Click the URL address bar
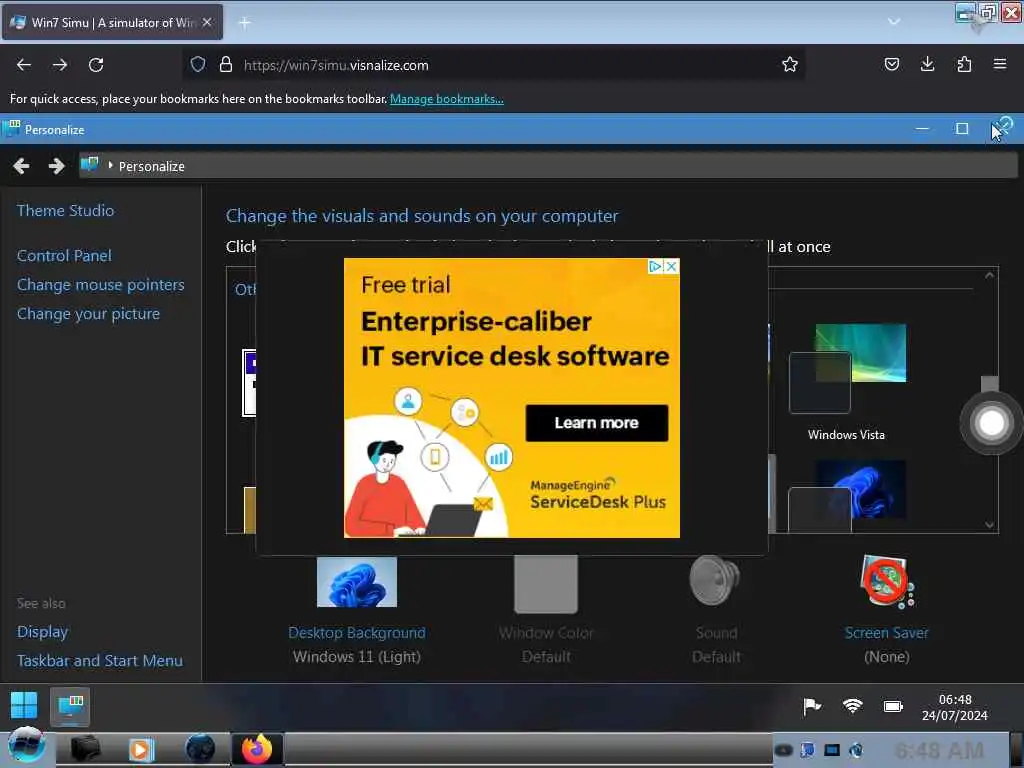1024x768 pixels. pyautogui.click(x=493, y=65)
